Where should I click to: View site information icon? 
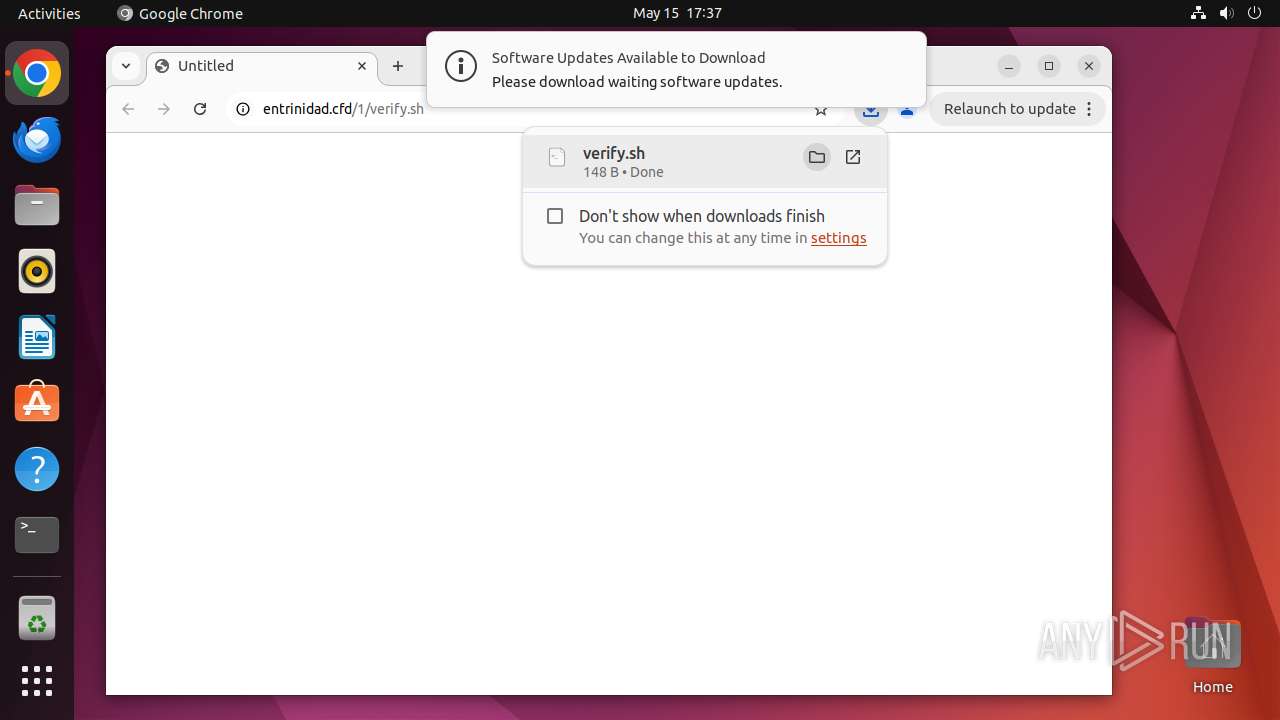click(x=243, y=109)
